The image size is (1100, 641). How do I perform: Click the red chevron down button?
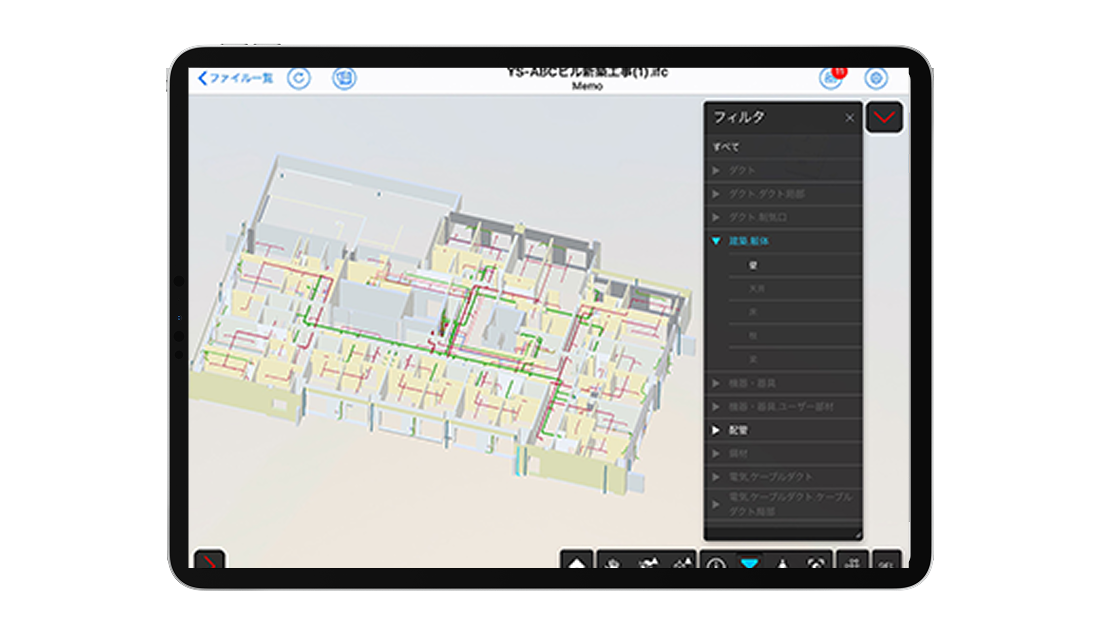click(x=885, y=118)
